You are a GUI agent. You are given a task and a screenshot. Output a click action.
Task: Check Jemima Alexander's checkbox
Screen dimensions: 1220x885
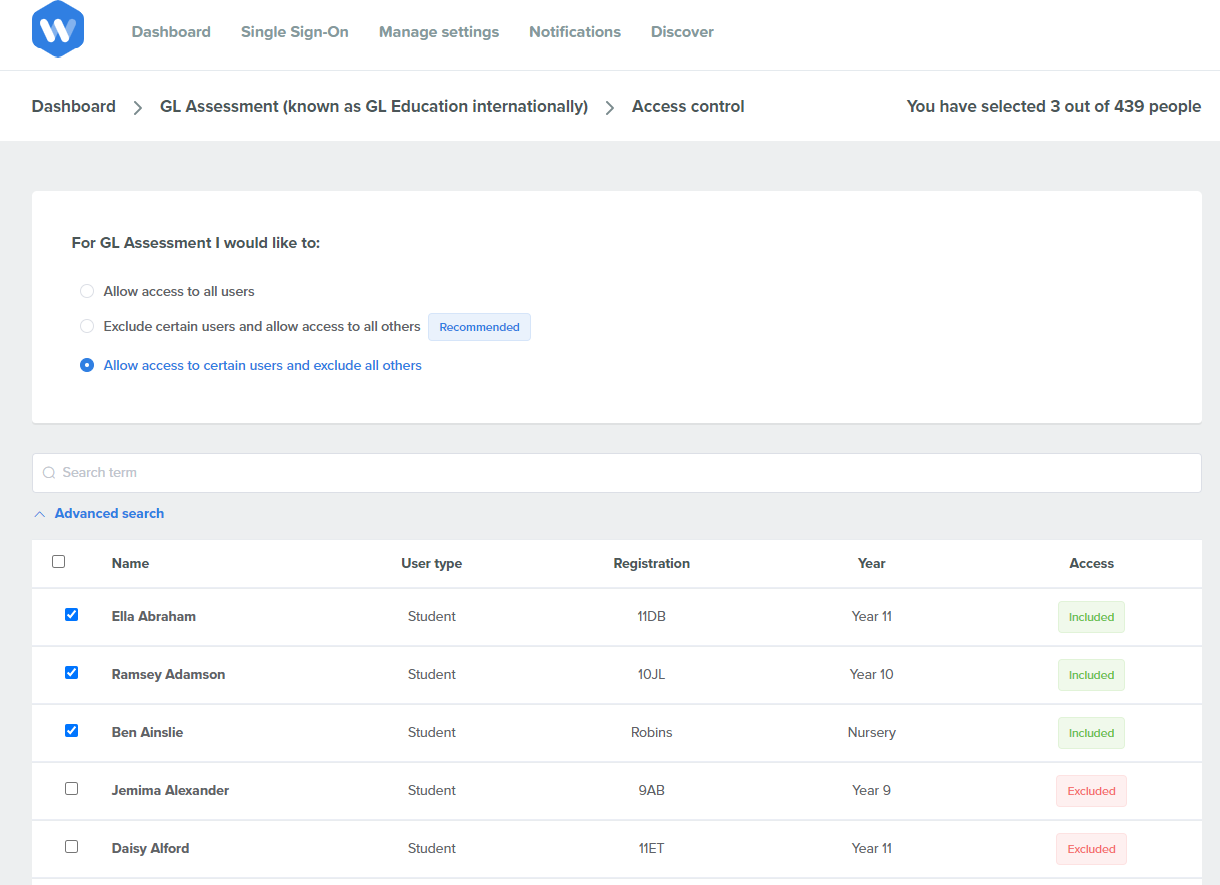[71, 789]
